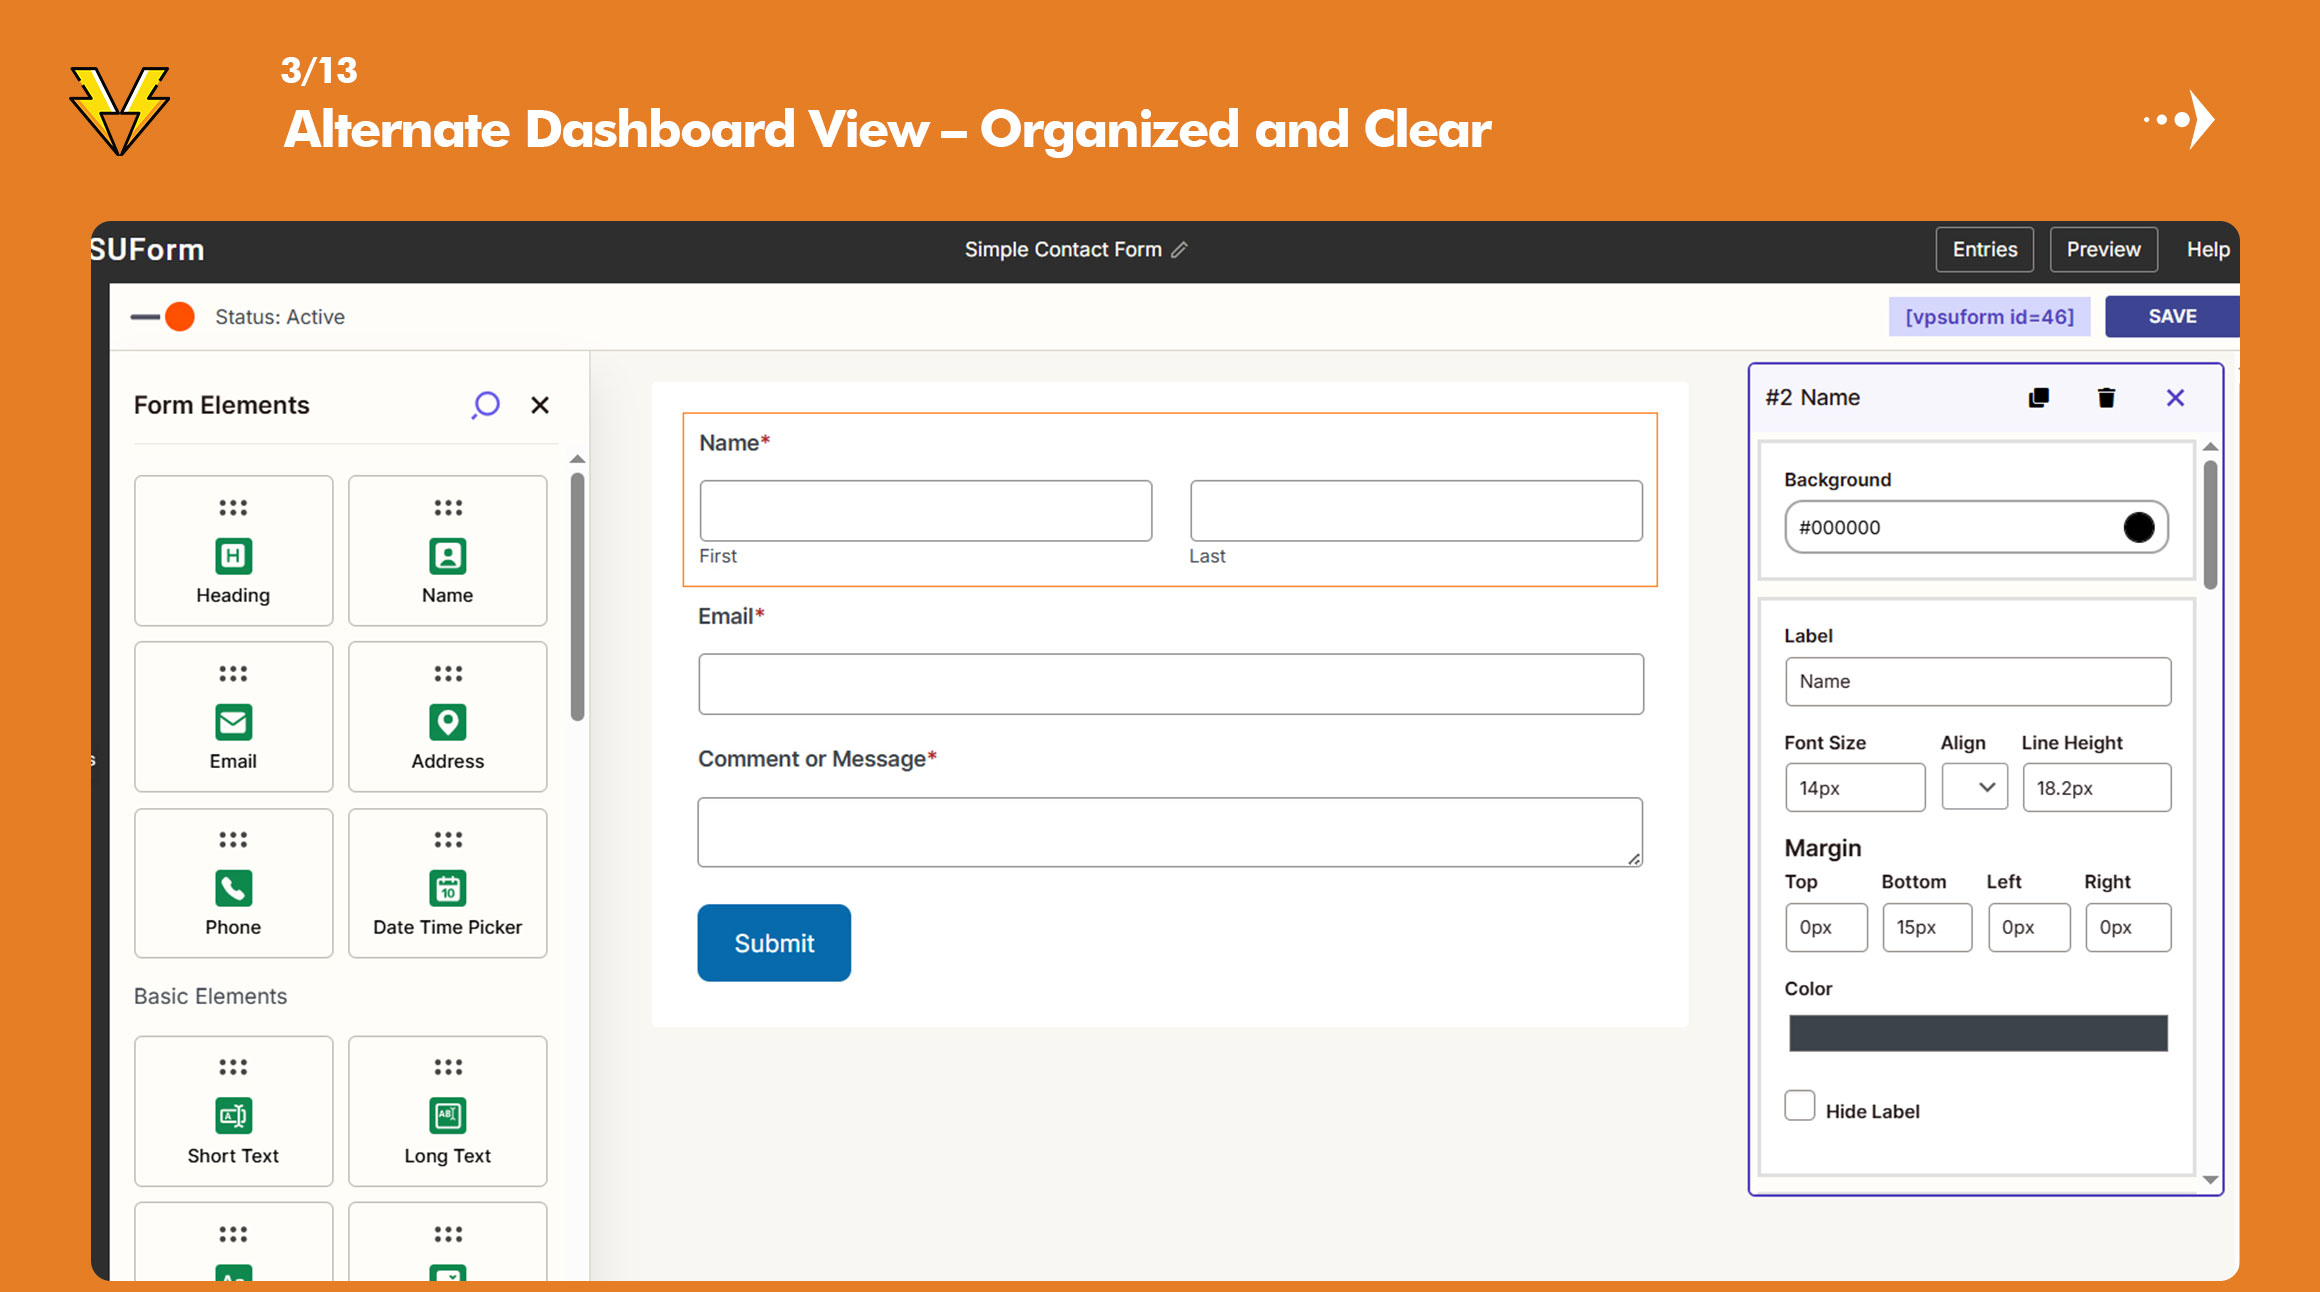
Task: Click the pencil icon to rename form
Action: click(1180, 250)
